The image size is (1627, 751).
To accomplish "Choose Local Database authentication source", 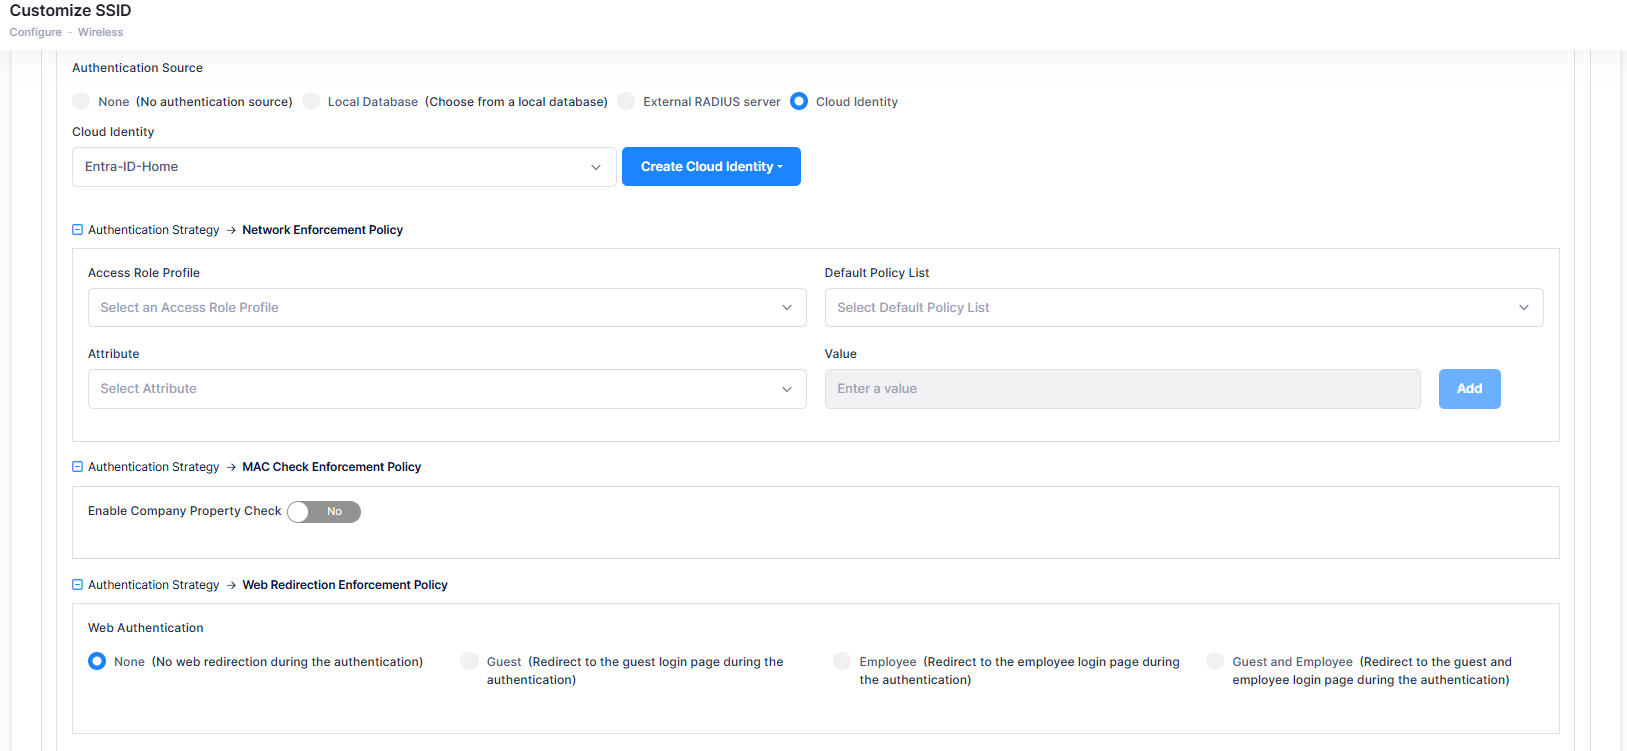I will pos(312,102).
